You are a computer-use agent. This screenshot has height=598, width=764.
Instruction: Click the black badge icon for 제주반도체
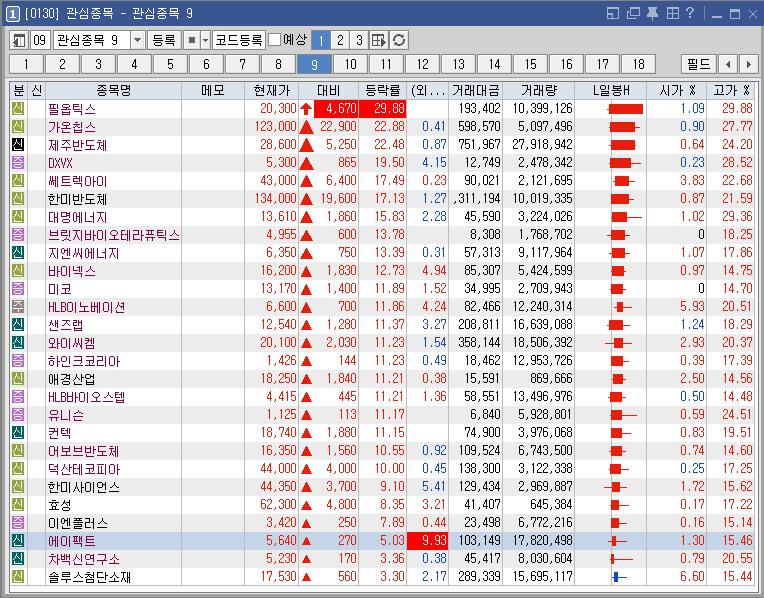point(18,144)
